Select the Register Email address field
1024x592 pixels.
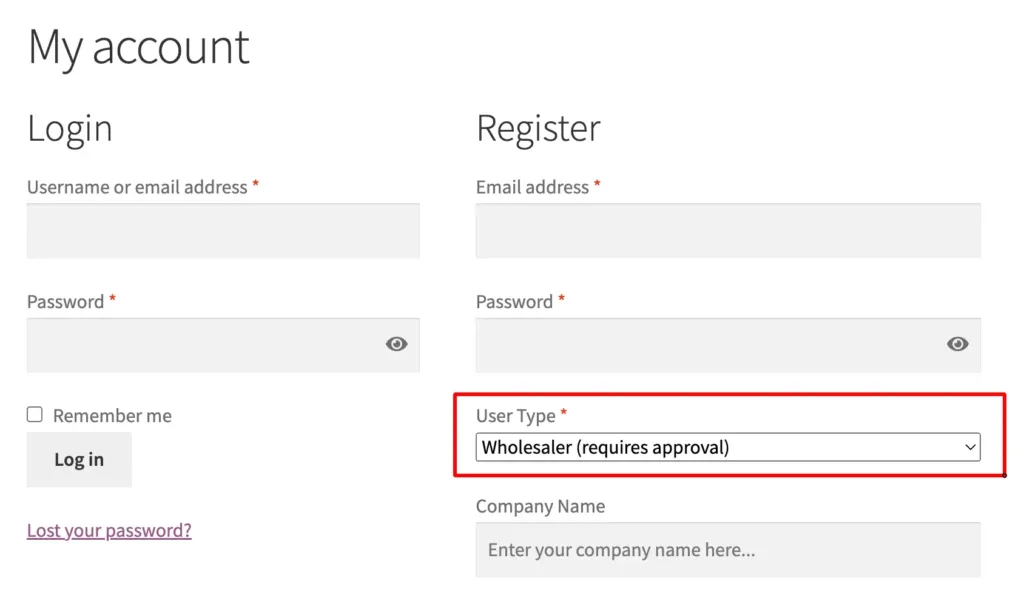[x=728, y=231]
